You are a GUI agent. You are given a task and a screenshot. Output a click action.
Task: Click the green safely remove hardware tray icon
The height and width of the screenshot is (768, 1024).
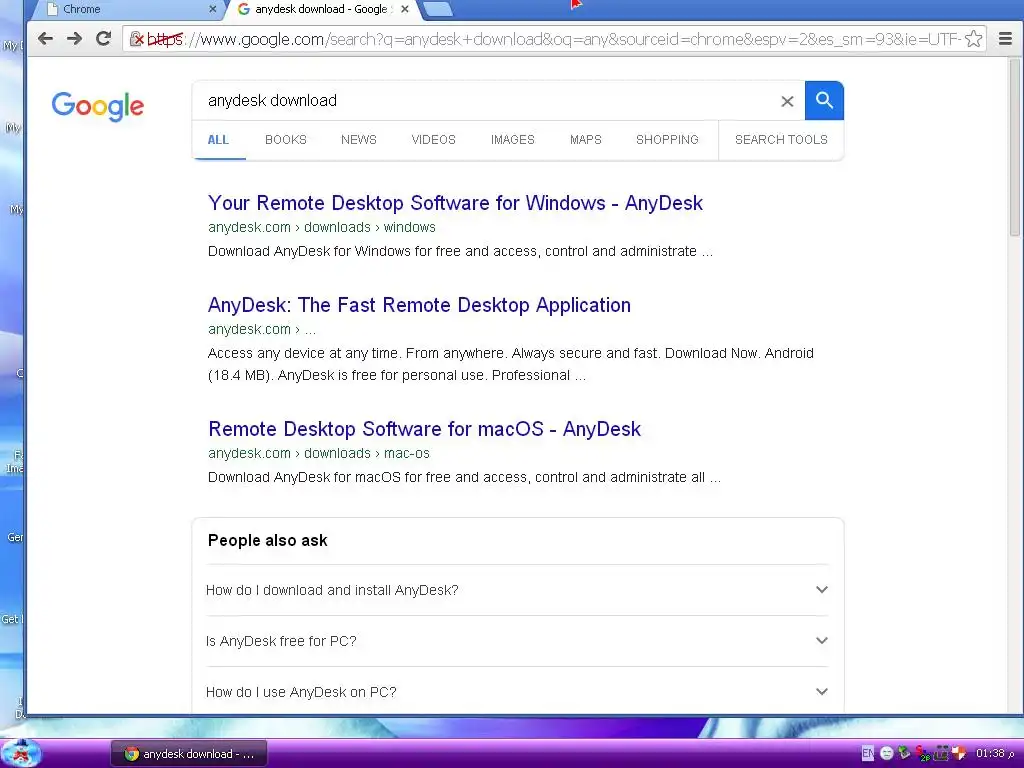click(904, 754)
